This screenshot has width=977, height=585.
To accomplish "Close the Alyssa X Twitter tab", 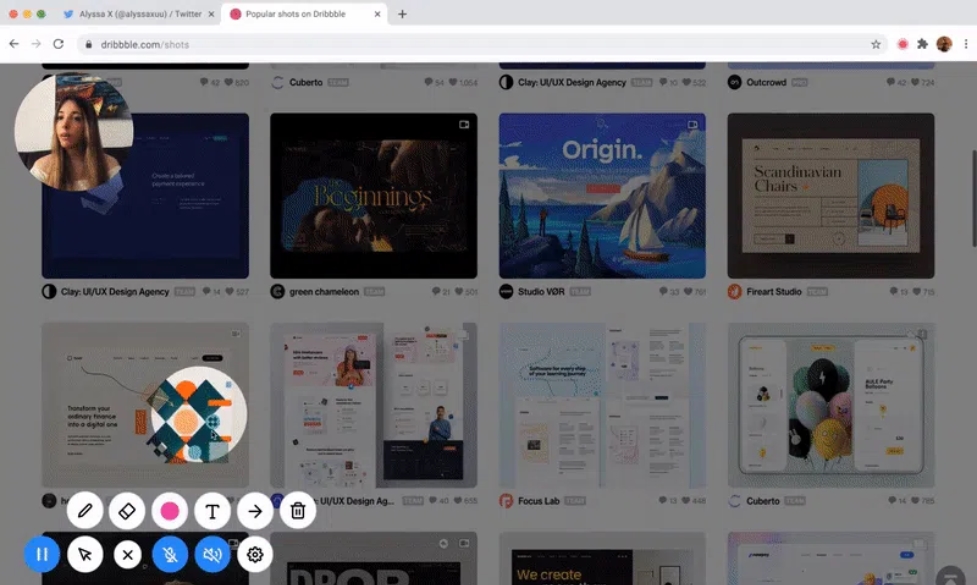I will (x=211, y=14).
